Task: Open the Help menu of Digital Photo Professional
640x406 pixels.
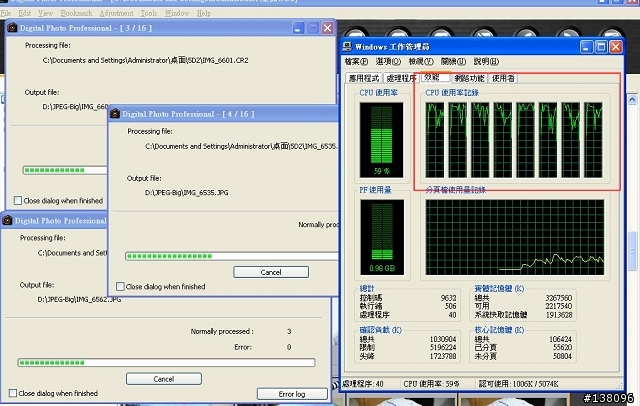Action: tap(204, 13)
